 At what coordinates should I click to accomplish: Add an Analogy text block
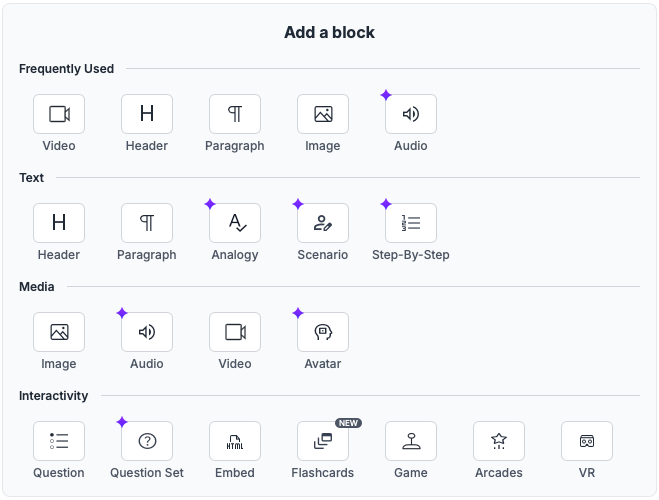point(235,223)
